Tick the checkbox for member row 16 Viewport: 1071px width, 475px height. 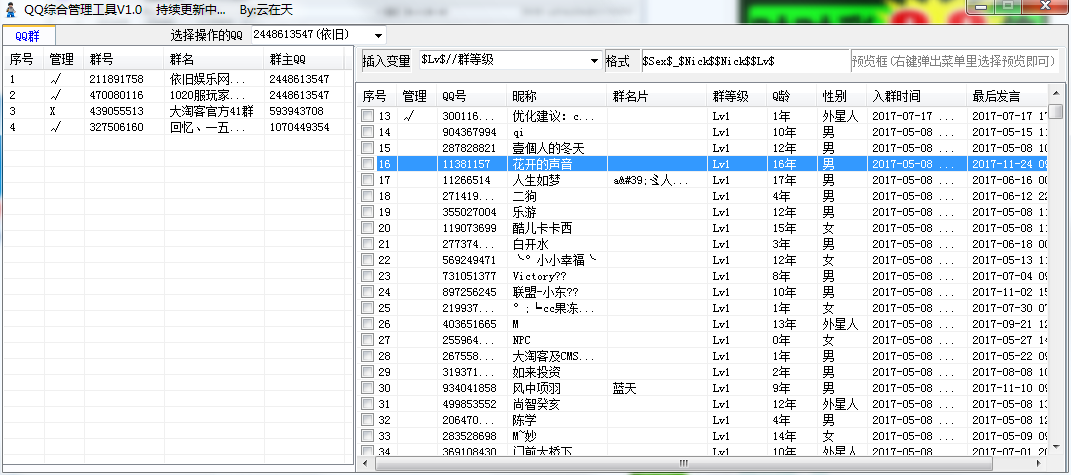coord(369,164)
